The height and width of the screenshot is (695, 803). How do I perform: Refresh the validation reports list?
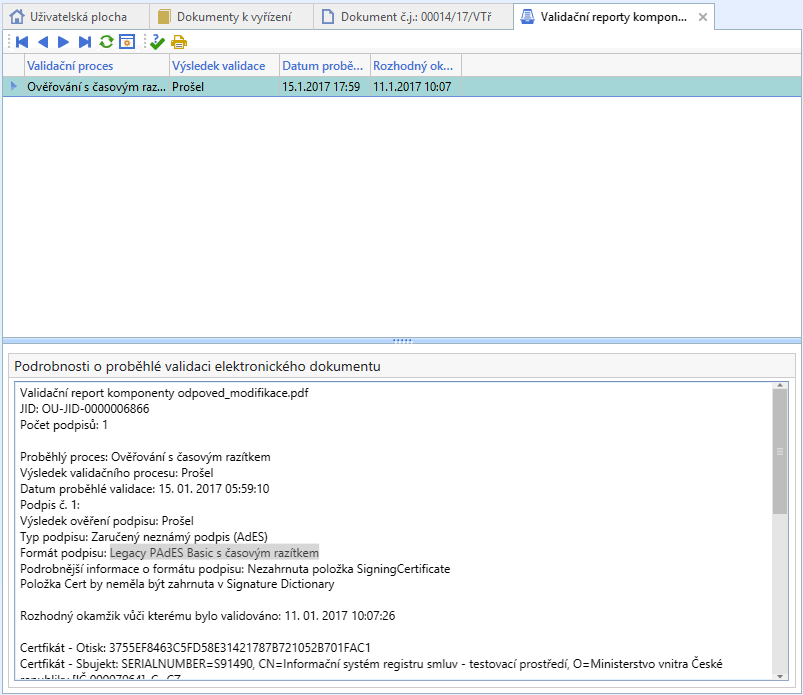click(x=106, y=42)
